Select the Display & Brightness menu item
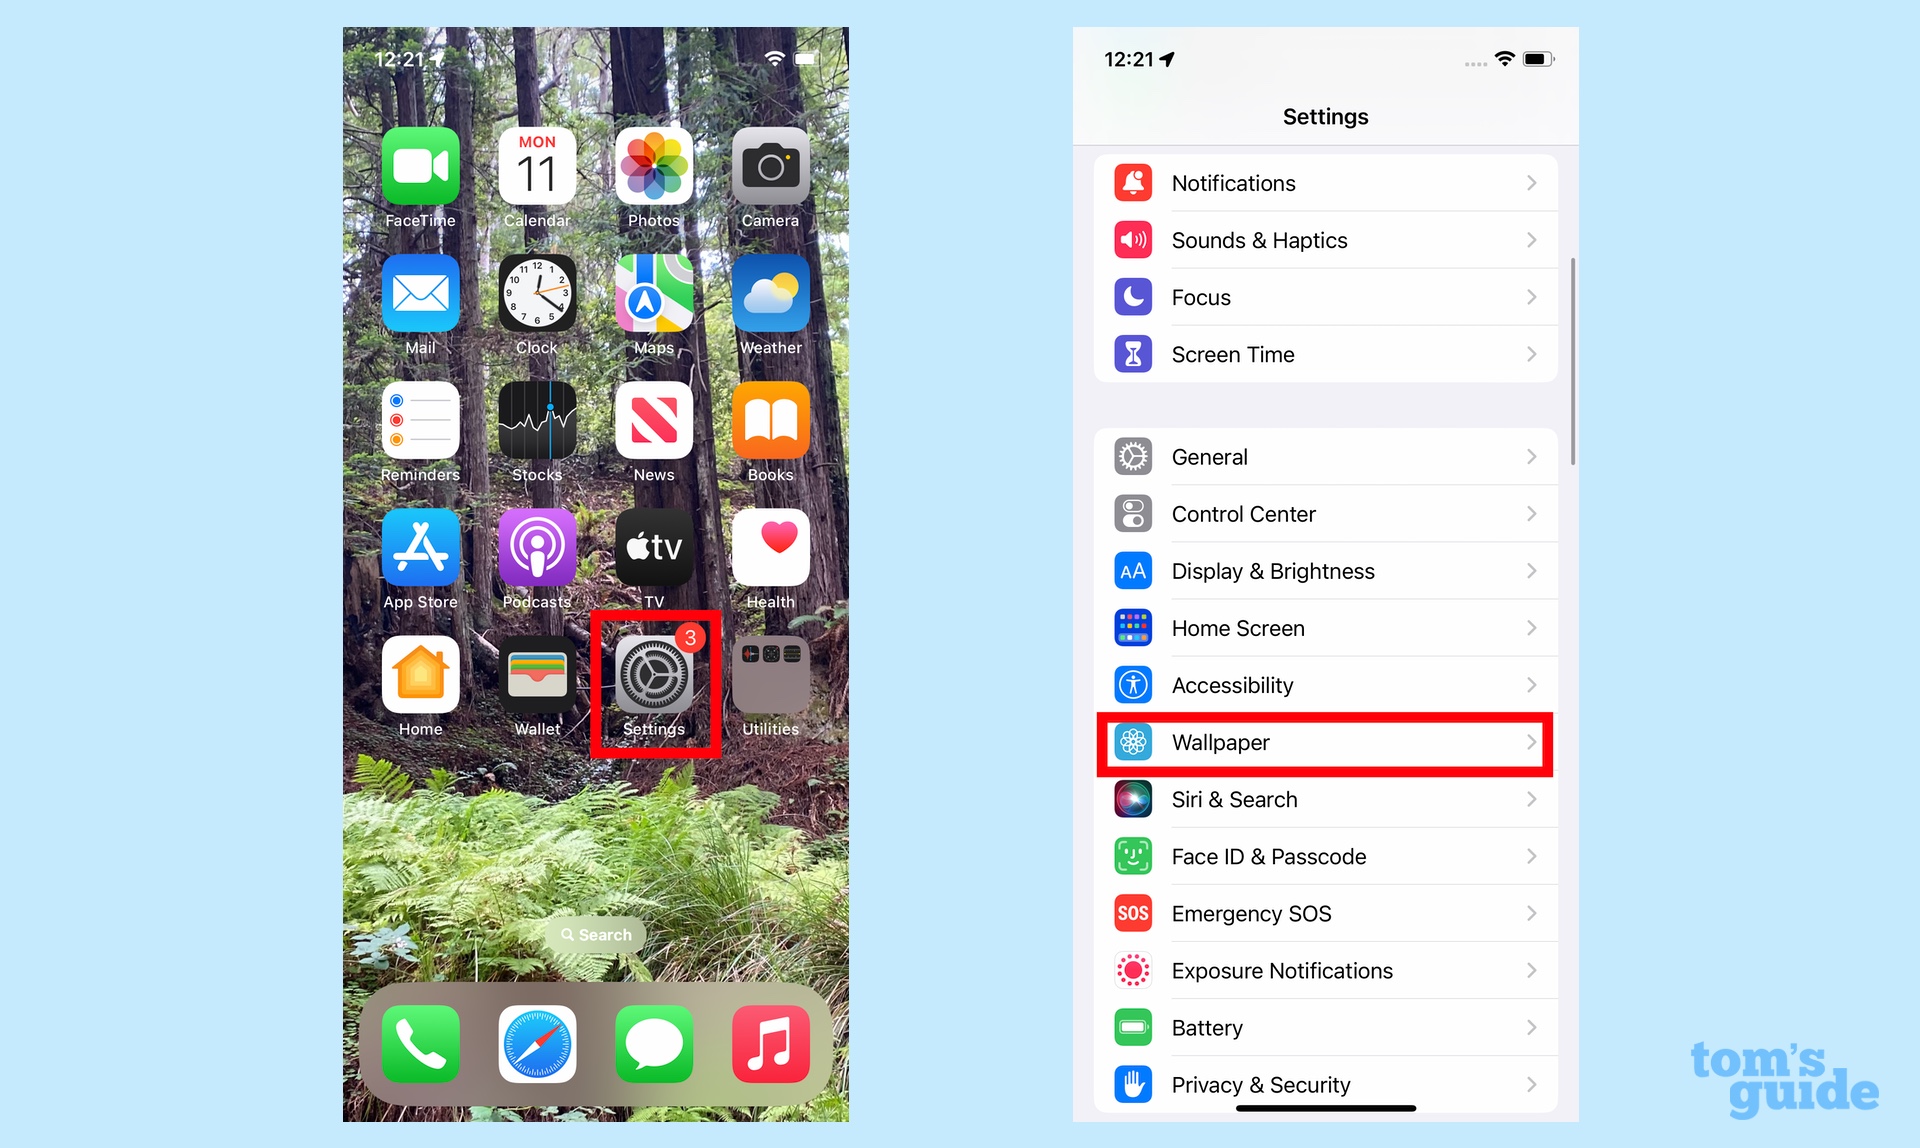The height and width of the screenshot is (1148, 1920). coord(1326,571)
